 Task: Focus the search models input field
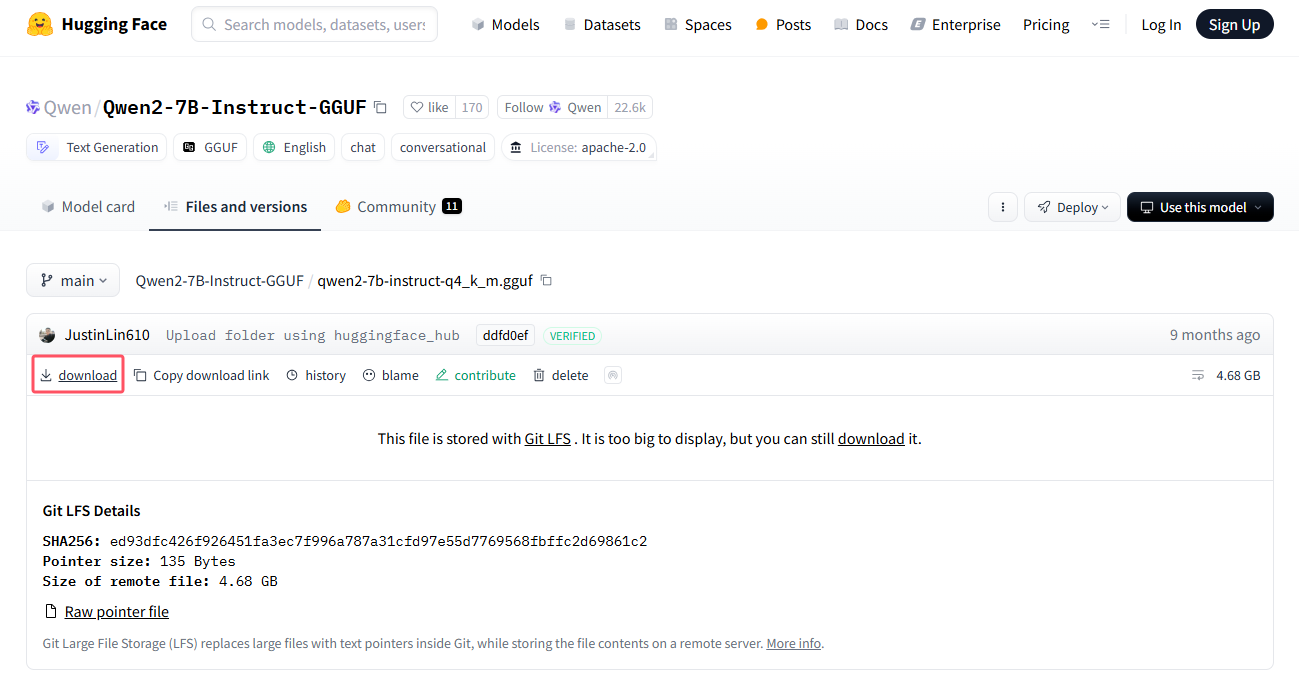[314, 24]
